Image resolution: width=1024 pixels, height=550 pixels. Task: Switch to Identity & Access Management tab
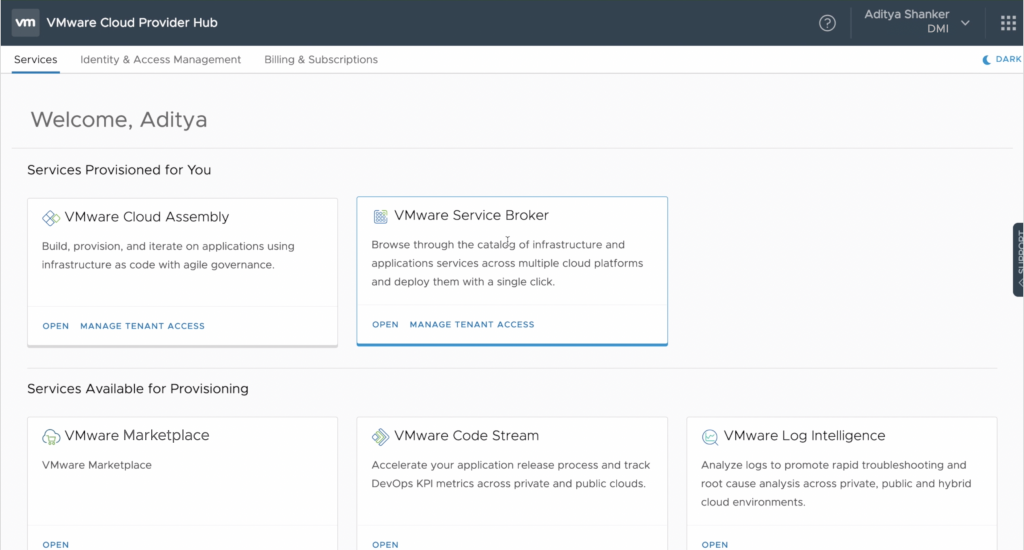pos(160,60)
